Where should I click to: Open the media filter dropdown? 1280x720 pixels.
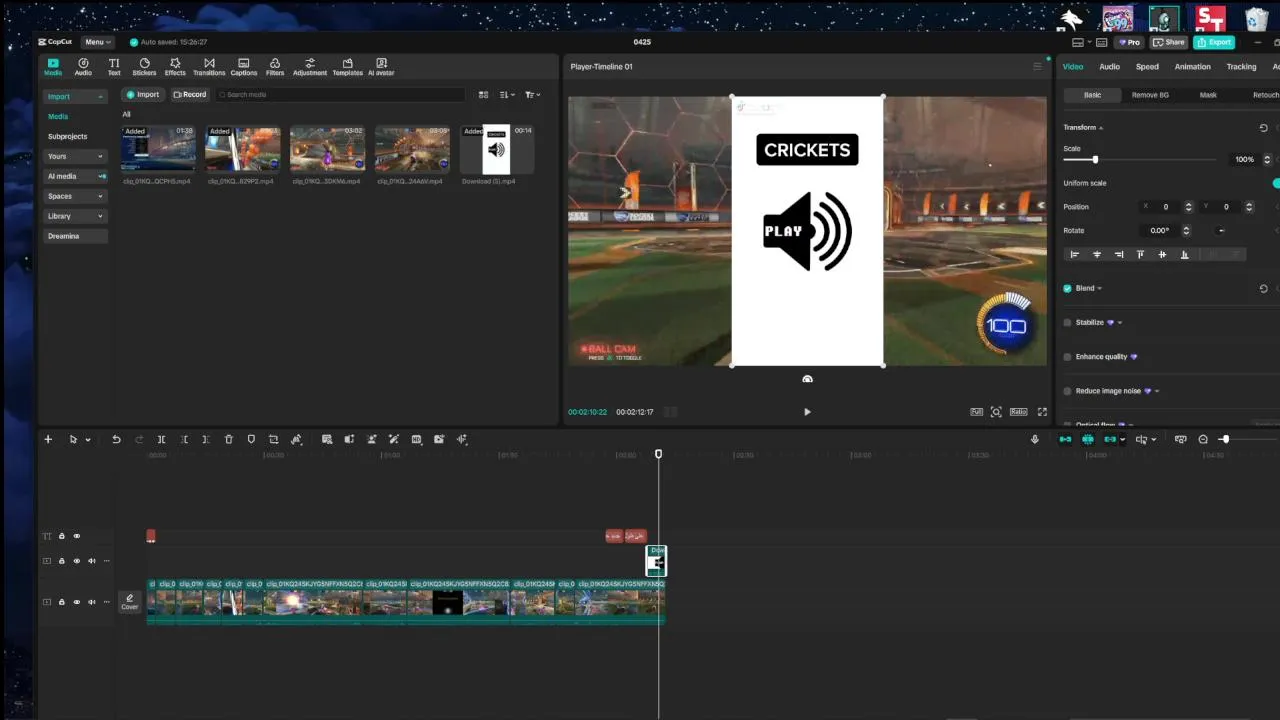[533, 95]
